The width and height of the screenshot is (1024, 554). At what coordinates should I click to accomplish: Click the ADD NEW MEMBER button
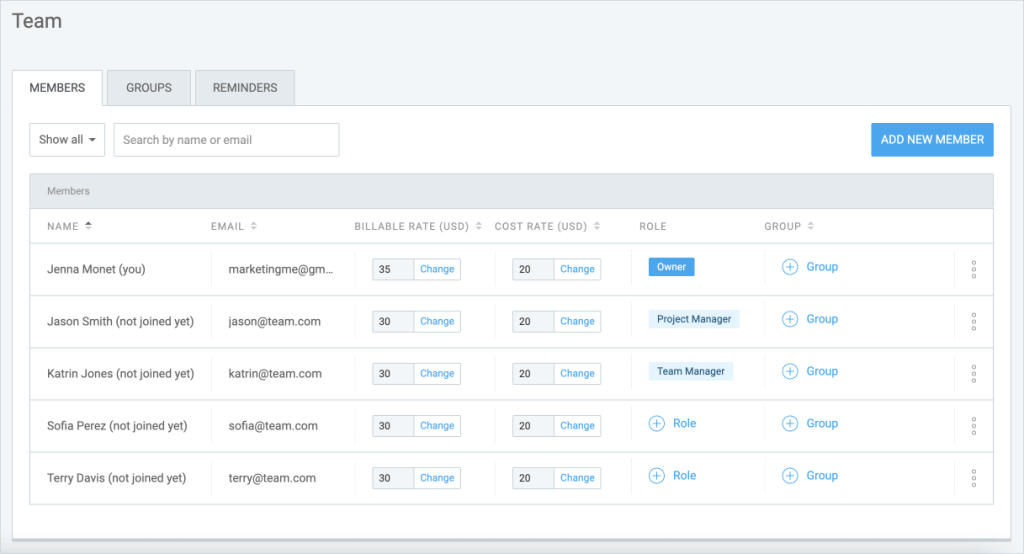932,140
